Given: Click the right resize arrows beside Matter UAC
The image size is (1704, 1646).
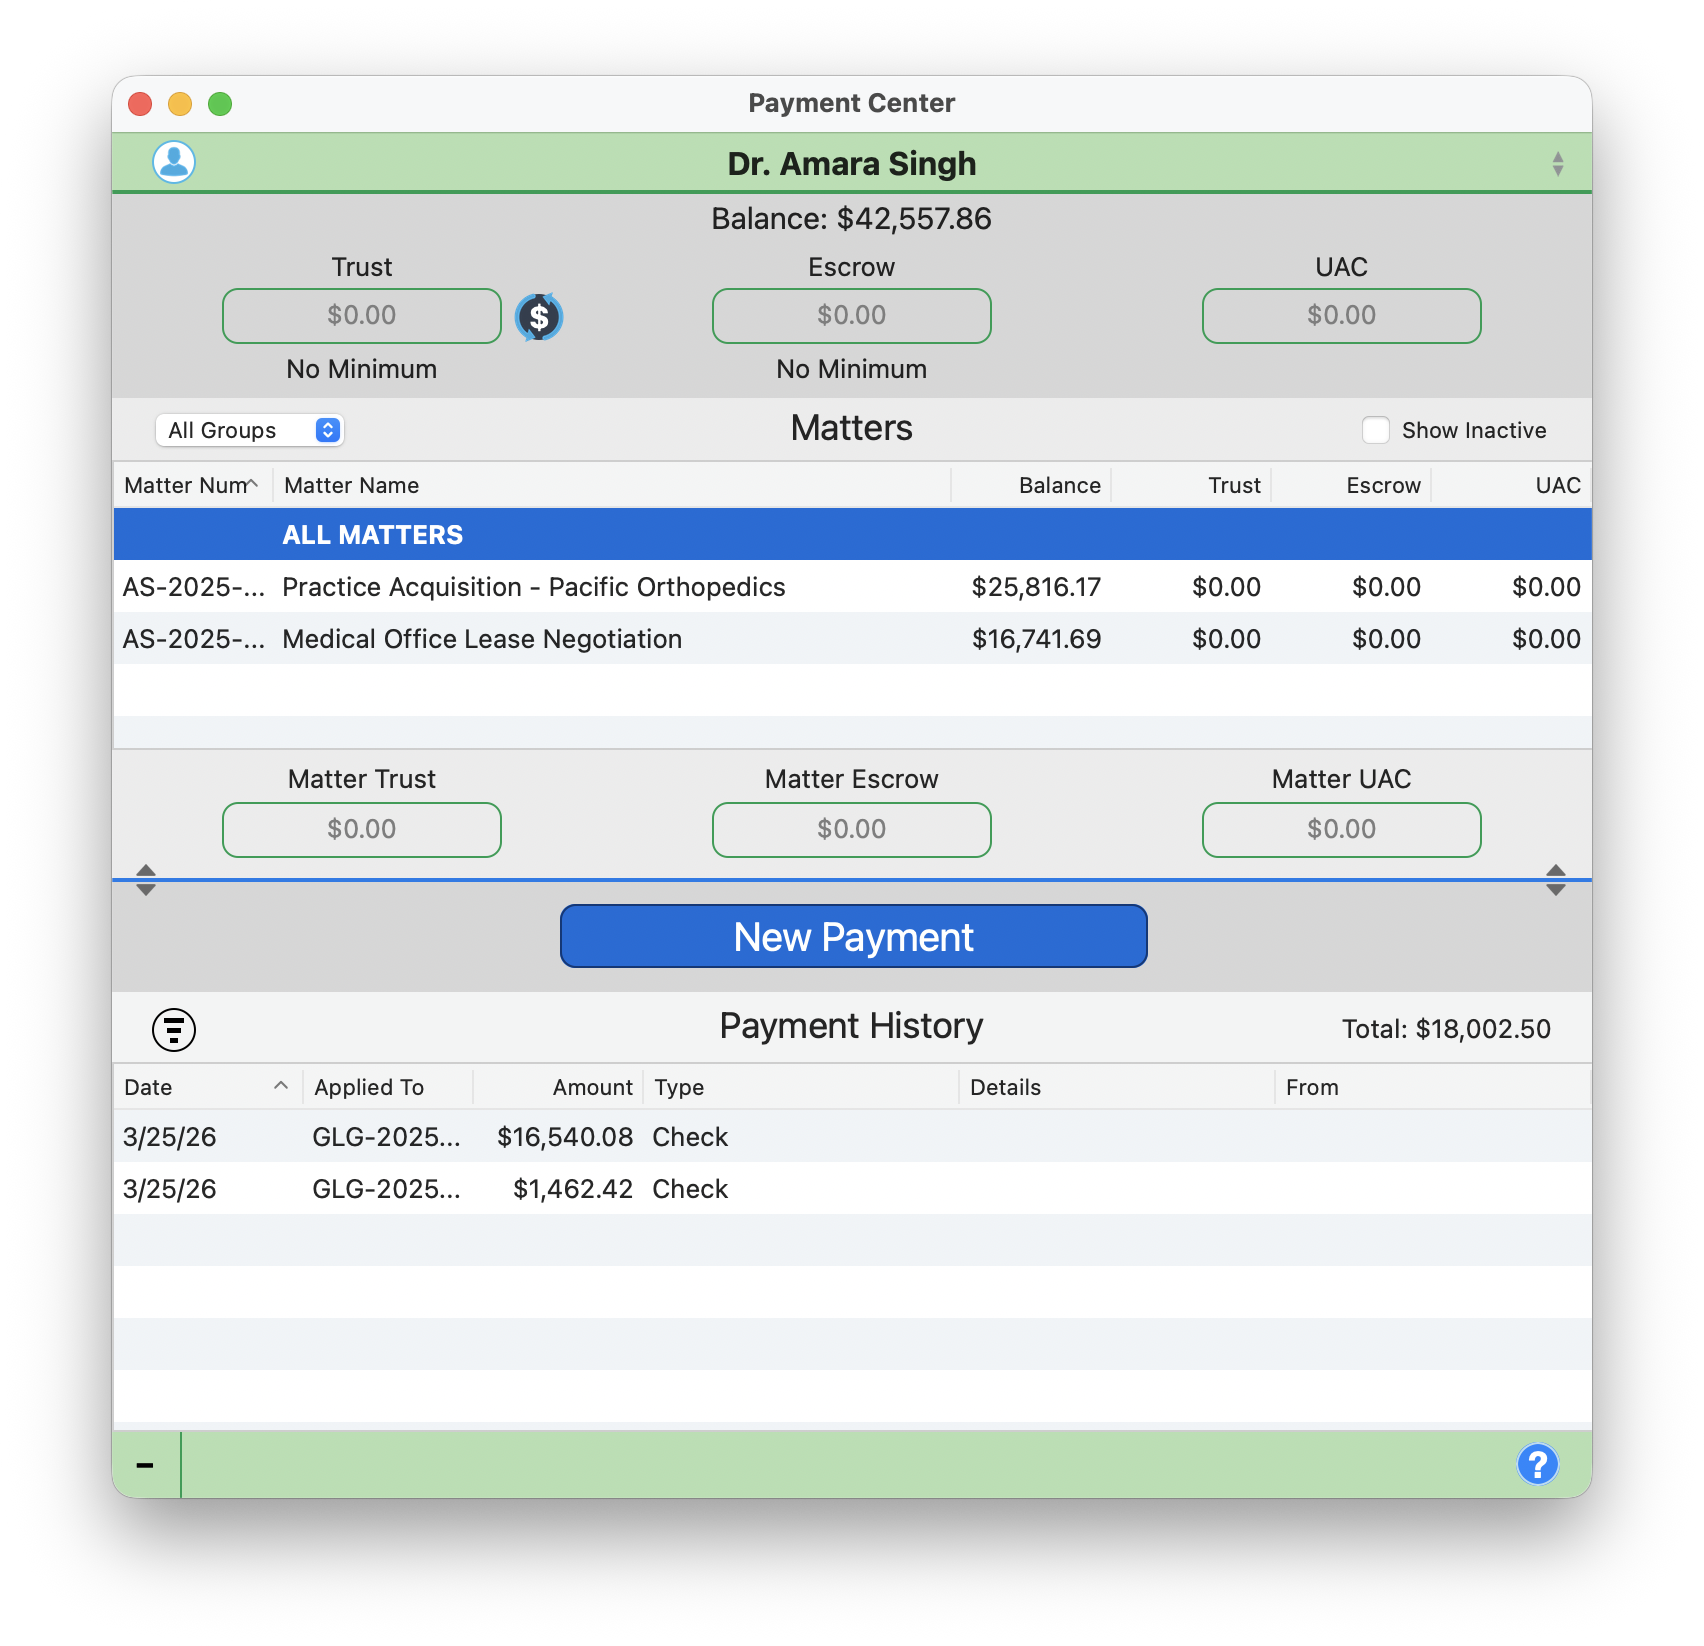Looking at the screenshot, I should (1556, 881).
